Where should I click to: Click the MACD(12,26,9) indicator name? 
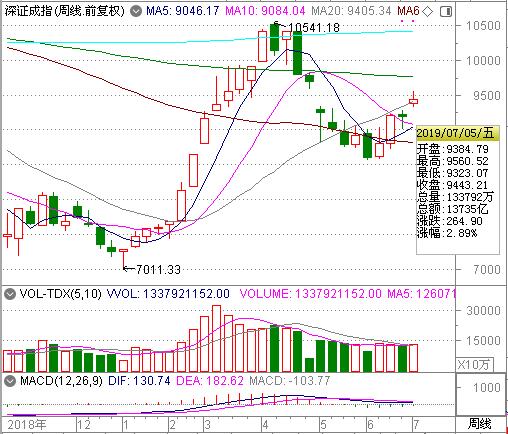click(x=61, y=381)
